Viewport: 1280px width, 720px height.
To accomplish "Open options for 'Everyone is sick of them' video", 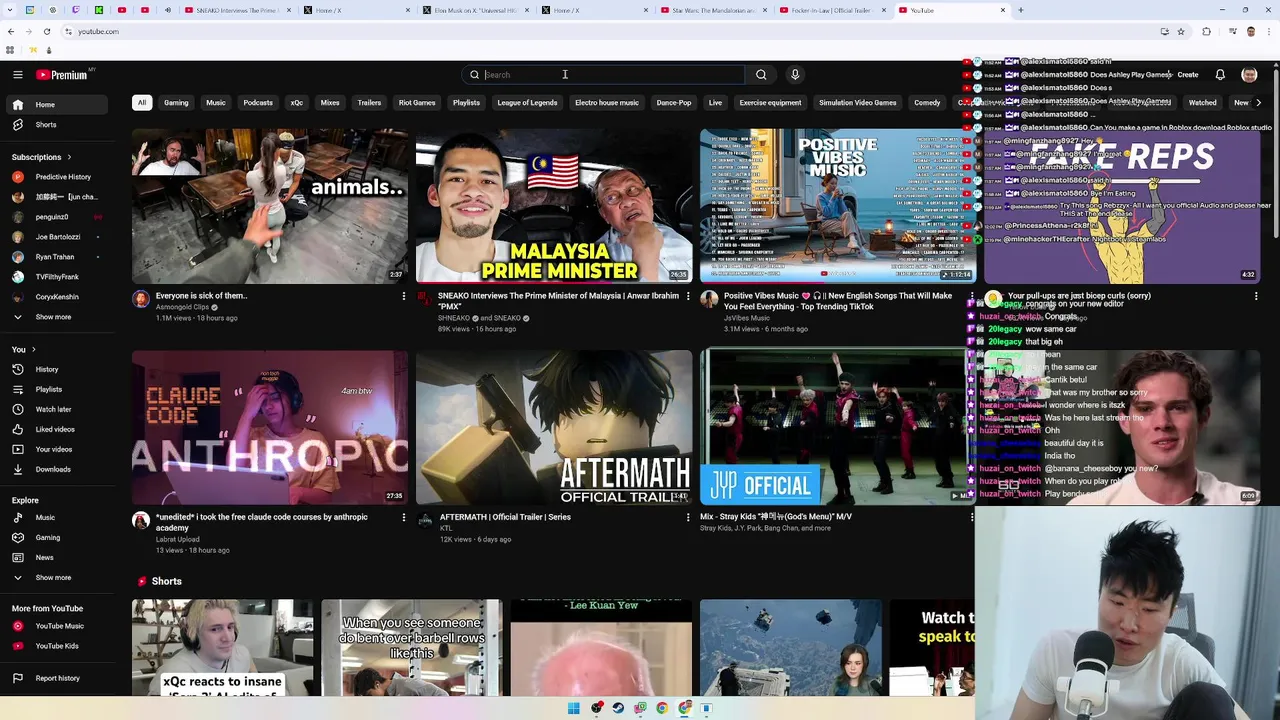I will tap(404, 296).
